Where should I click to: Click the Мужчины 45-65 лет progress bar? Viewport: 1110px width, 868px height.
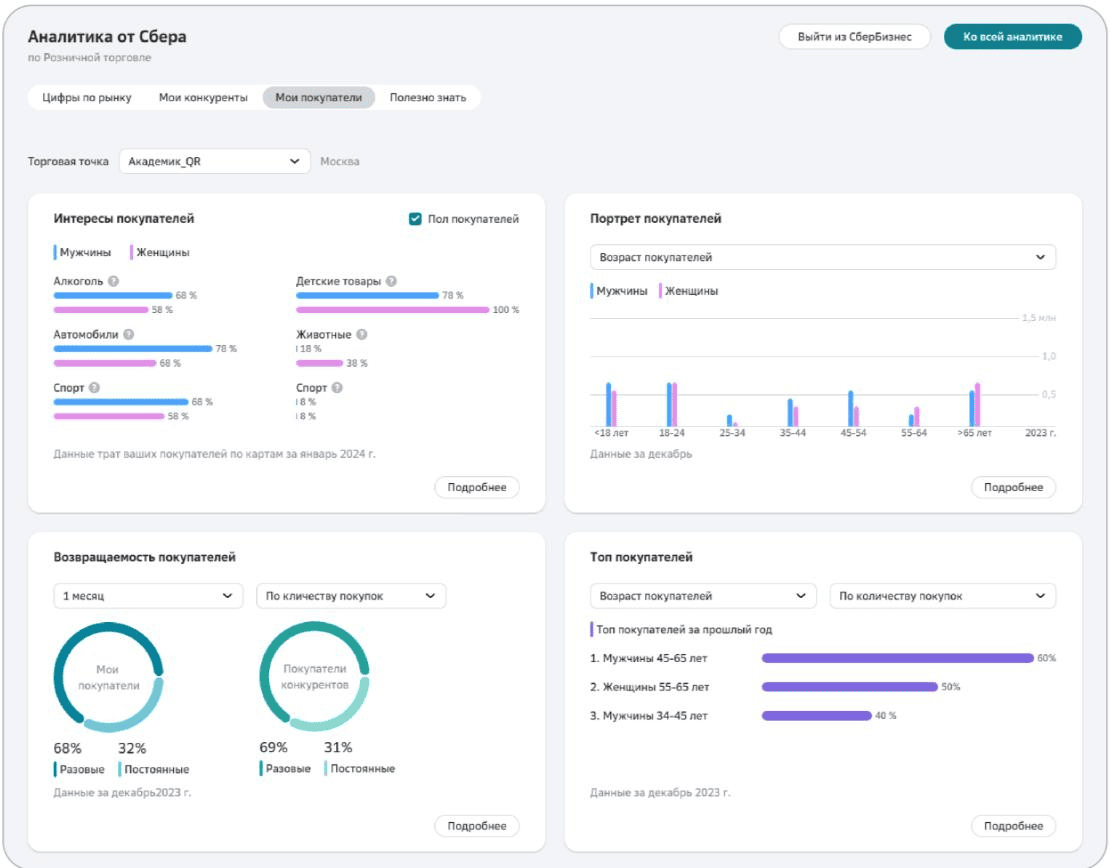pyautogui.click(x=897, y=658)
